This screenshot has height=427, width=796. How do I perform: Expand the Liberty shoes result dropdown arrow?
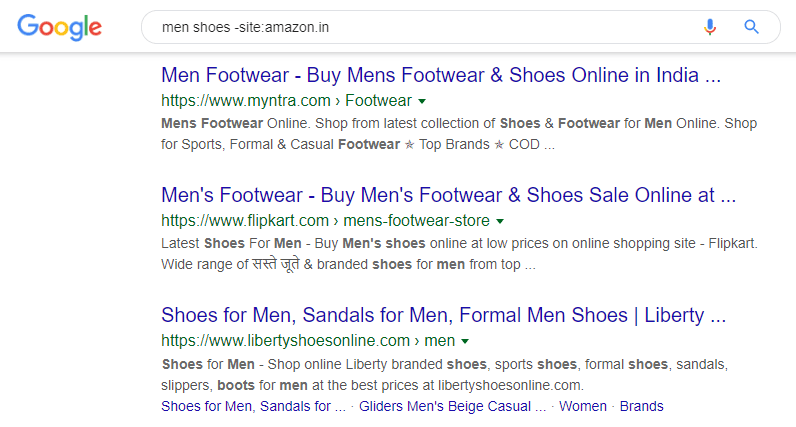coord(465,341)
